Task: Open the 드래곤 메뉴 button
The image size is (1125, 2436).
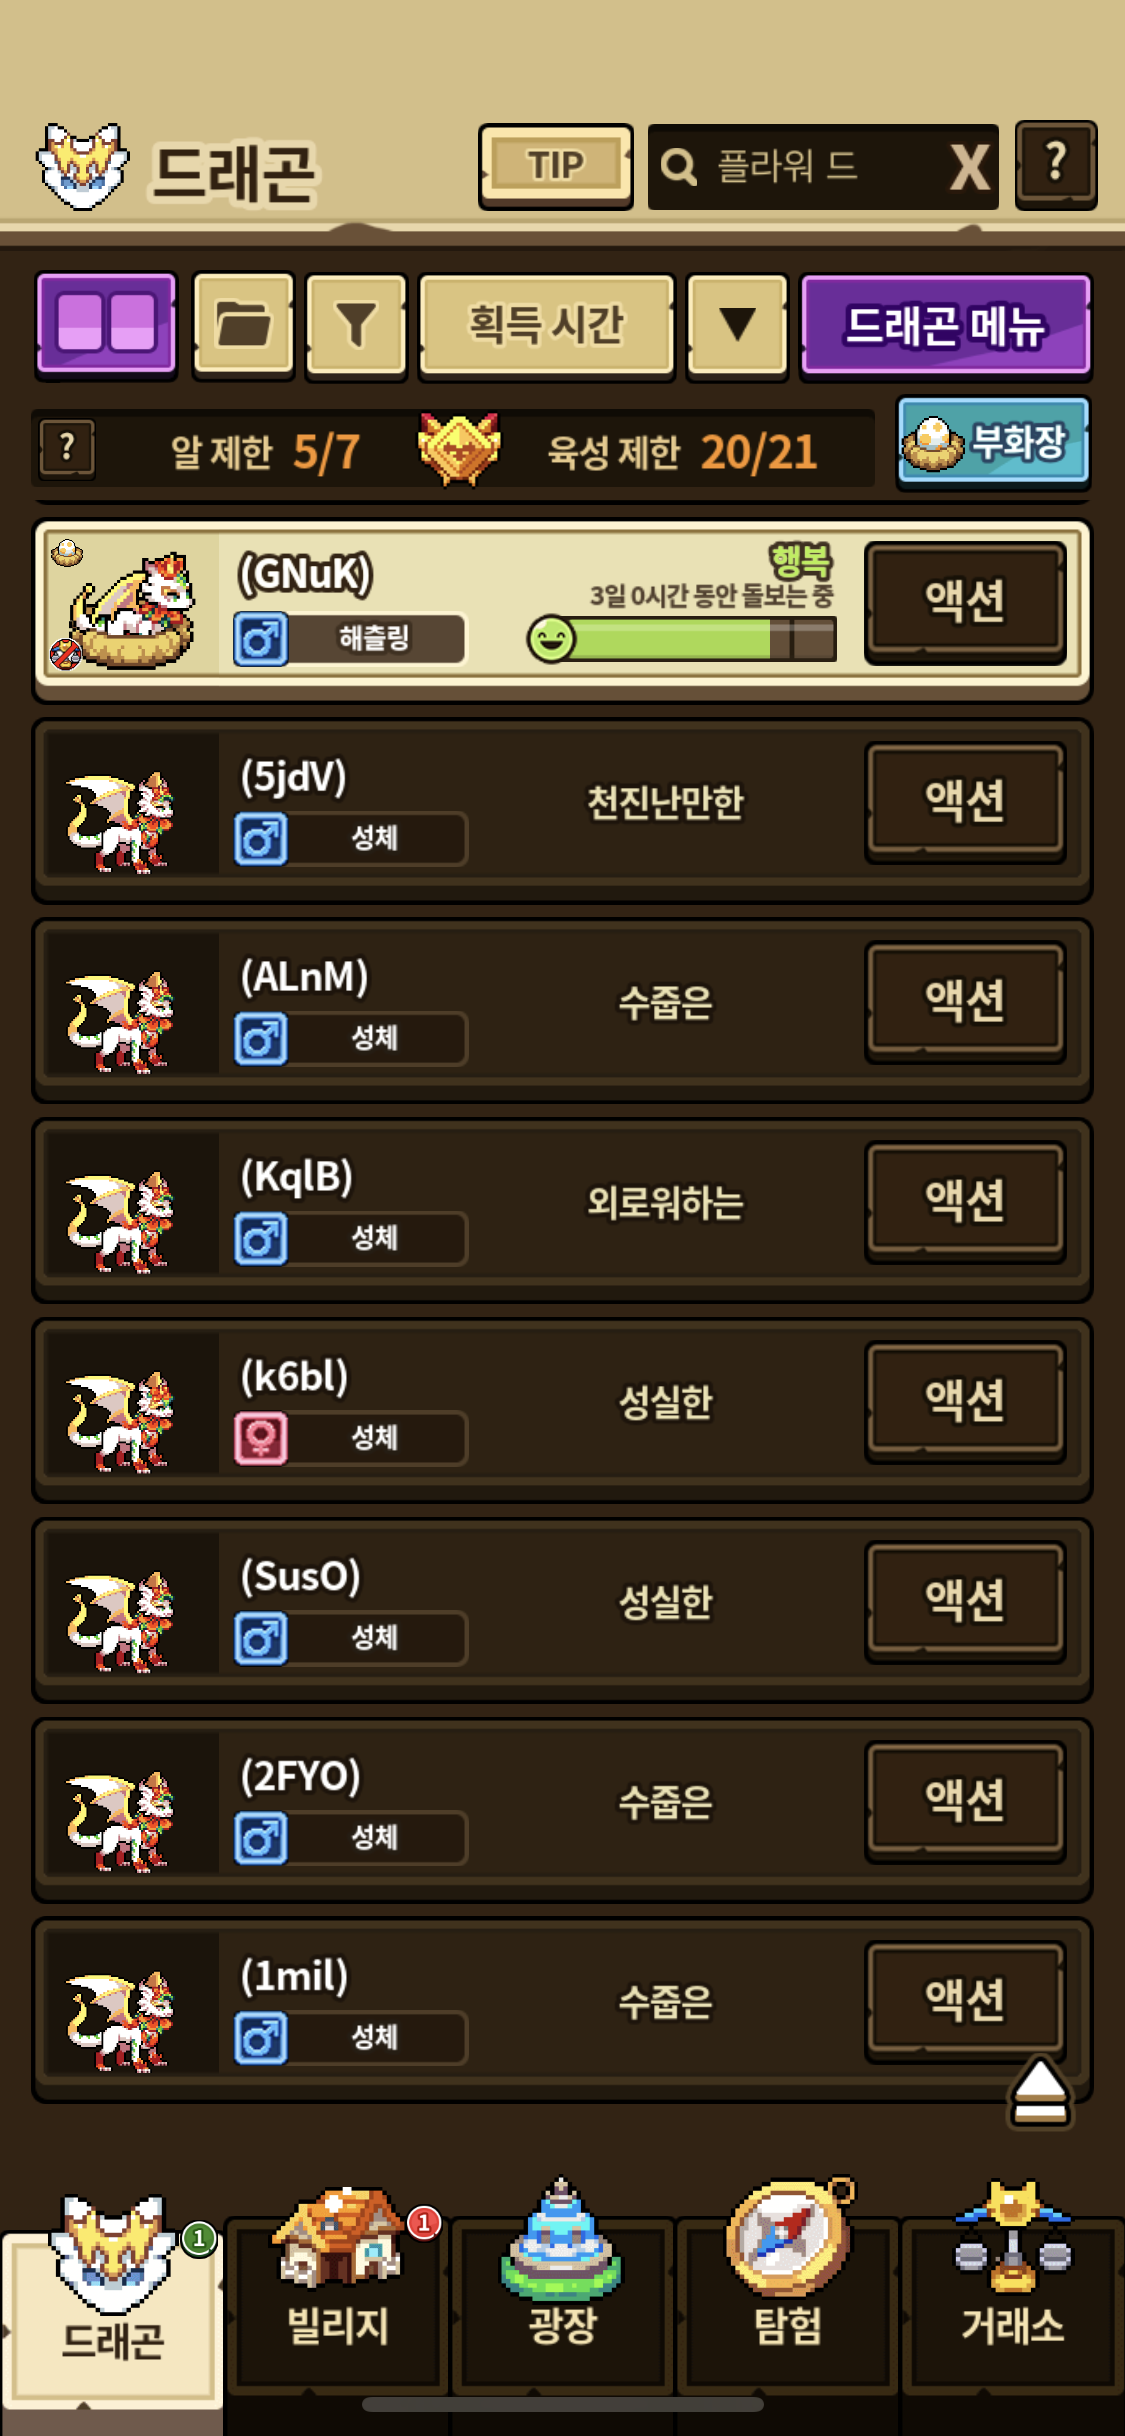Action: pos(945,325)
